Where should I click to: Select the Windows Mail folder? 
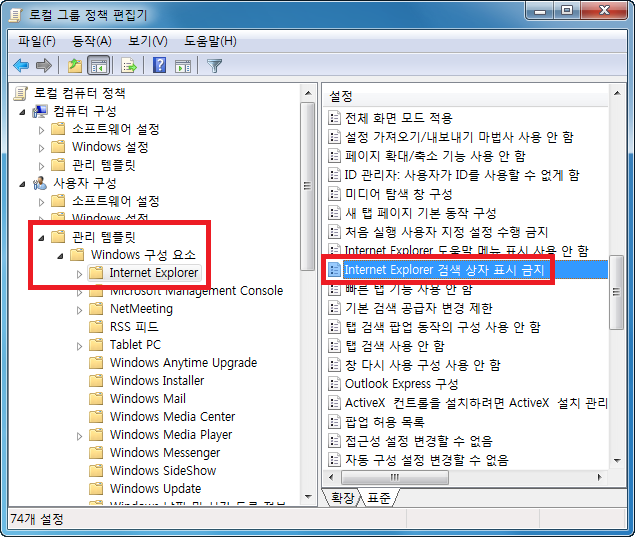[x=148, y=398]
